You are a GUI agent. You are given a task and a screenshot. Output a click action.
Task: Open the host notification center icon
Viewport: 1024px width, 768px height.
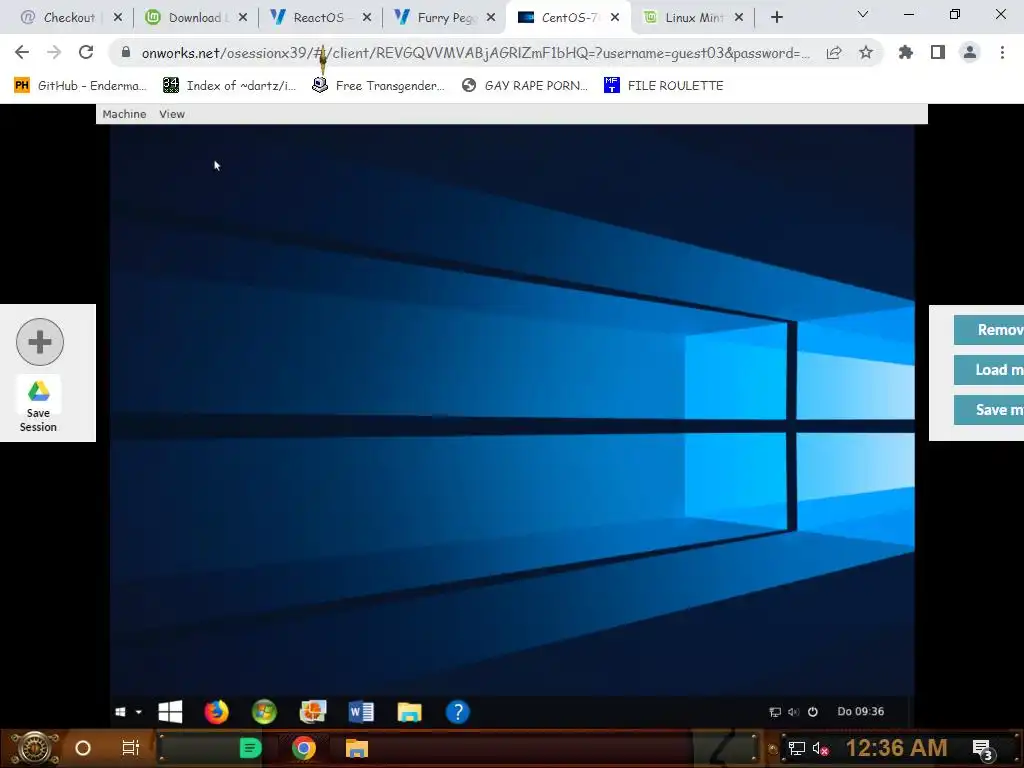983,749
